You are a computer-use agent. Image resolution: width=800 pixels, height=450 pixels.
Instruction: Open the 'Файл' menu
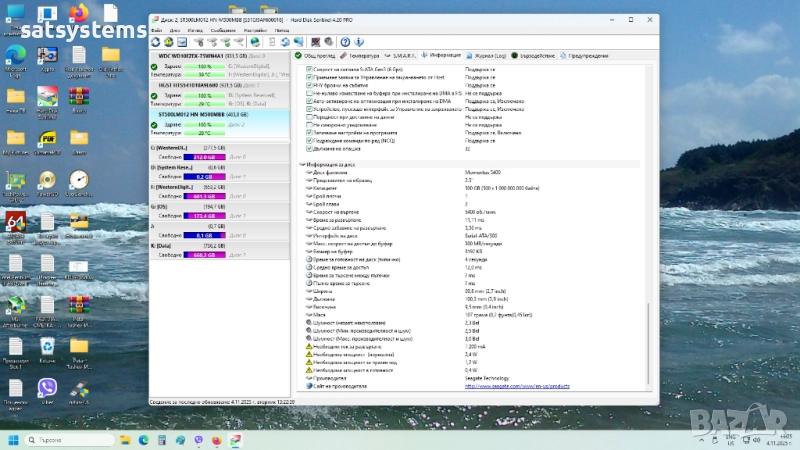[156, 30]
